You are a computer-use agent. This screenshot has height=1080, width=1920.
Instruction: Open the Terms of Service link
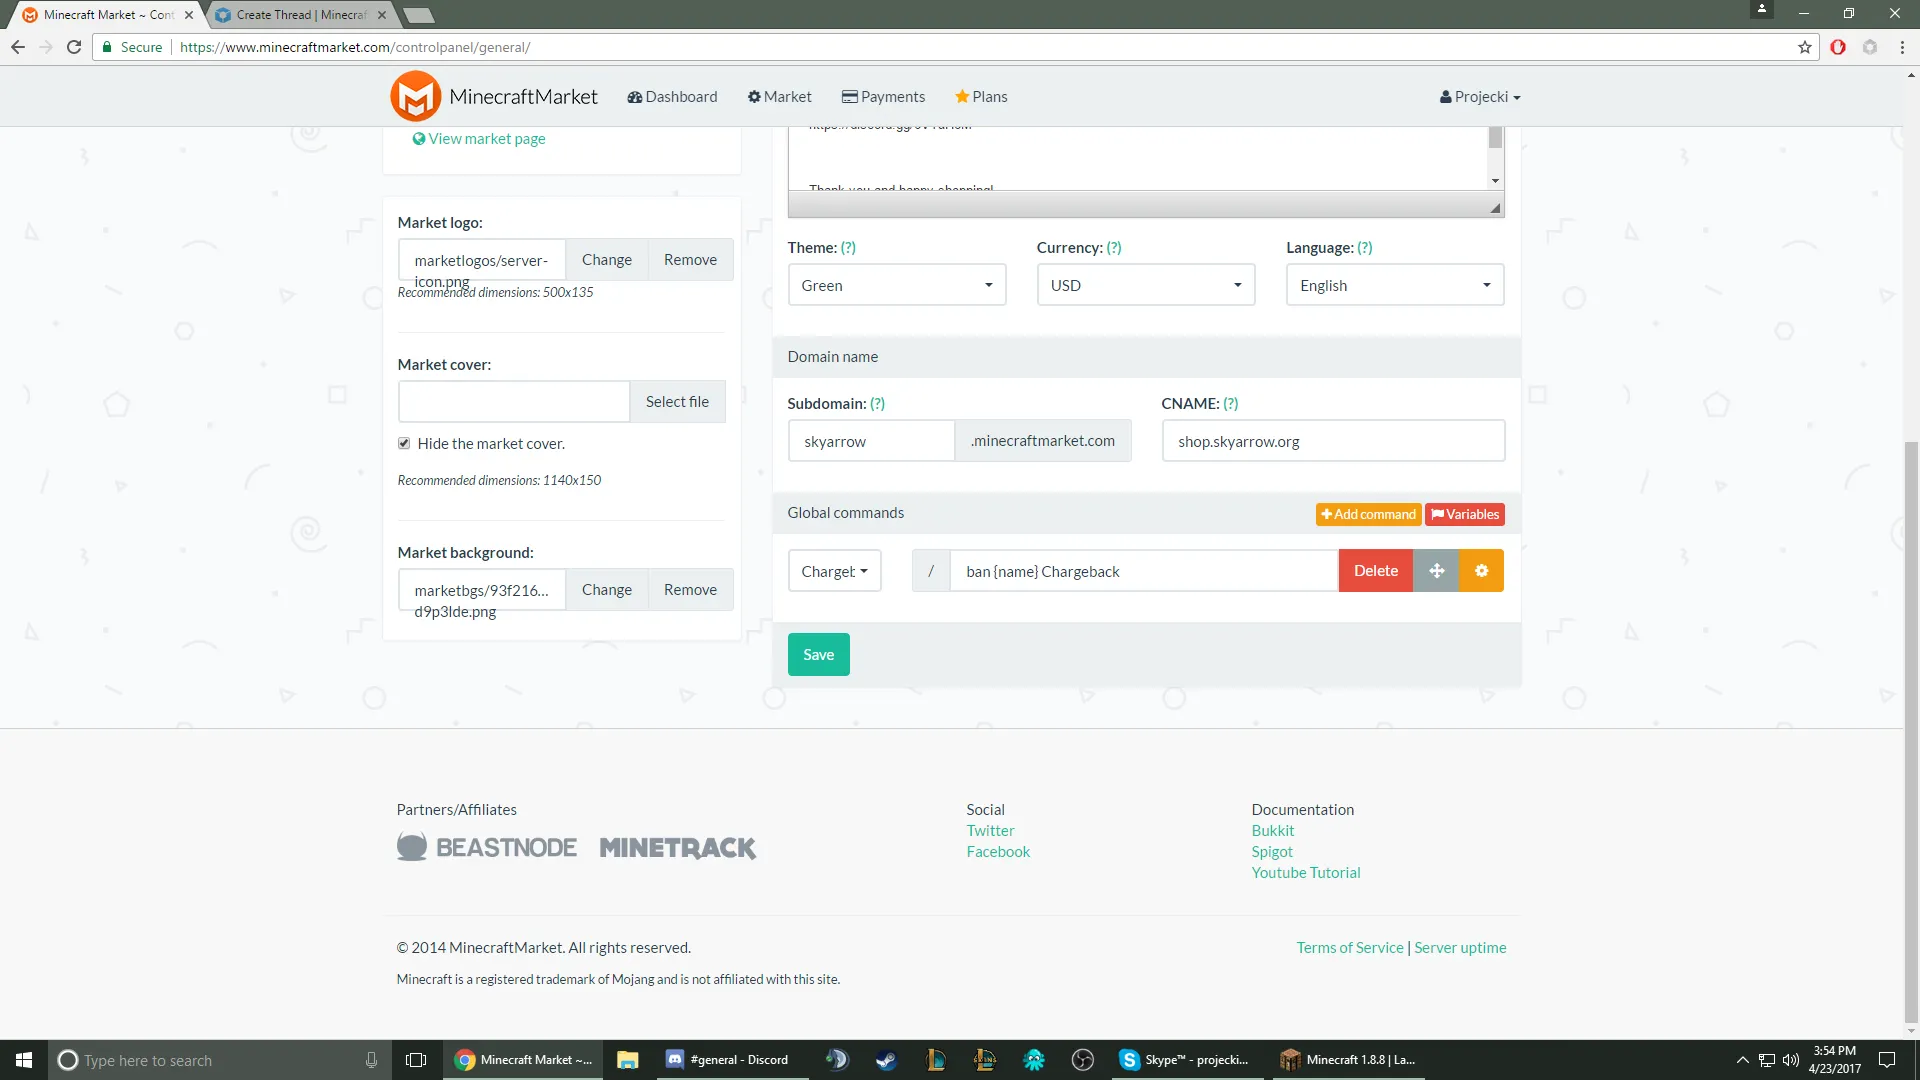coord(1350,948)
